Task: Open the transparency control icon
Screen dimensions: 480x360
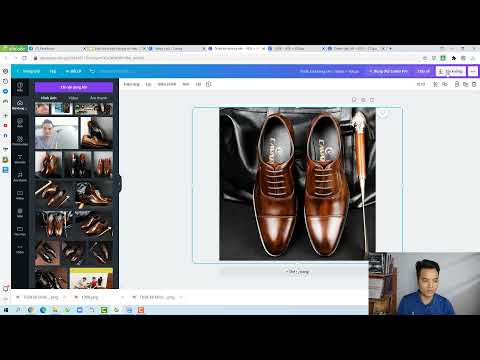Action: 435,84
